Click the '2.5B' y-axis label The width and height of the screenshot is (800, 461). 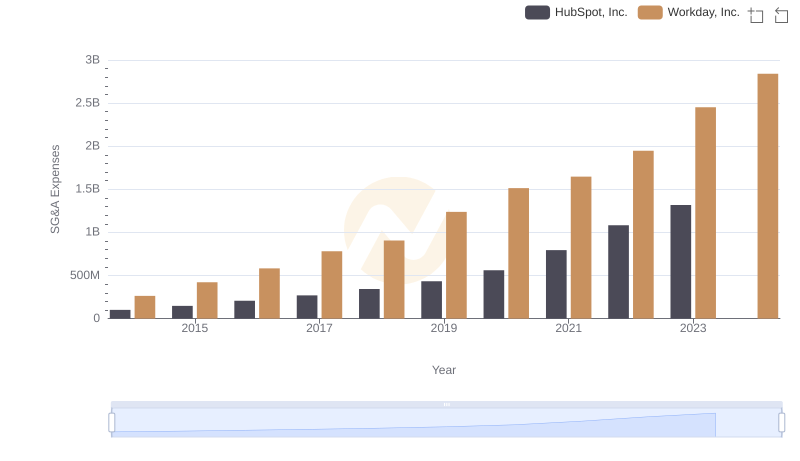(88, 103)
